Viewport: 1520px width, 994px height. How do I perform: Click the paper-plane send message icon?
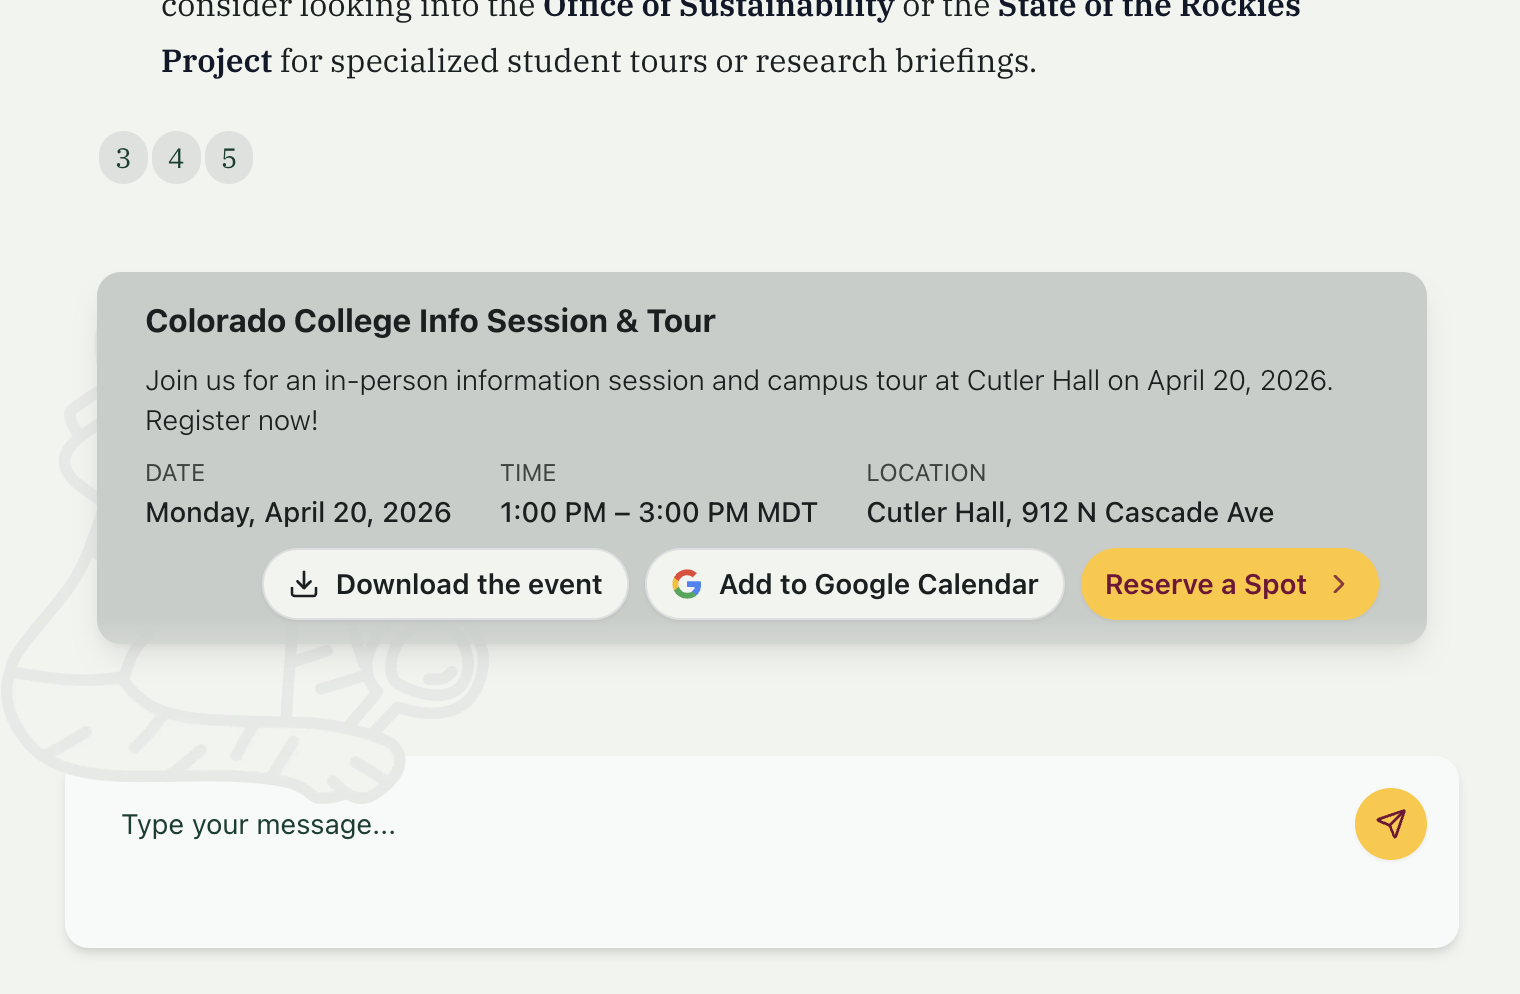pyautogui.click(x=1390, y=824)
